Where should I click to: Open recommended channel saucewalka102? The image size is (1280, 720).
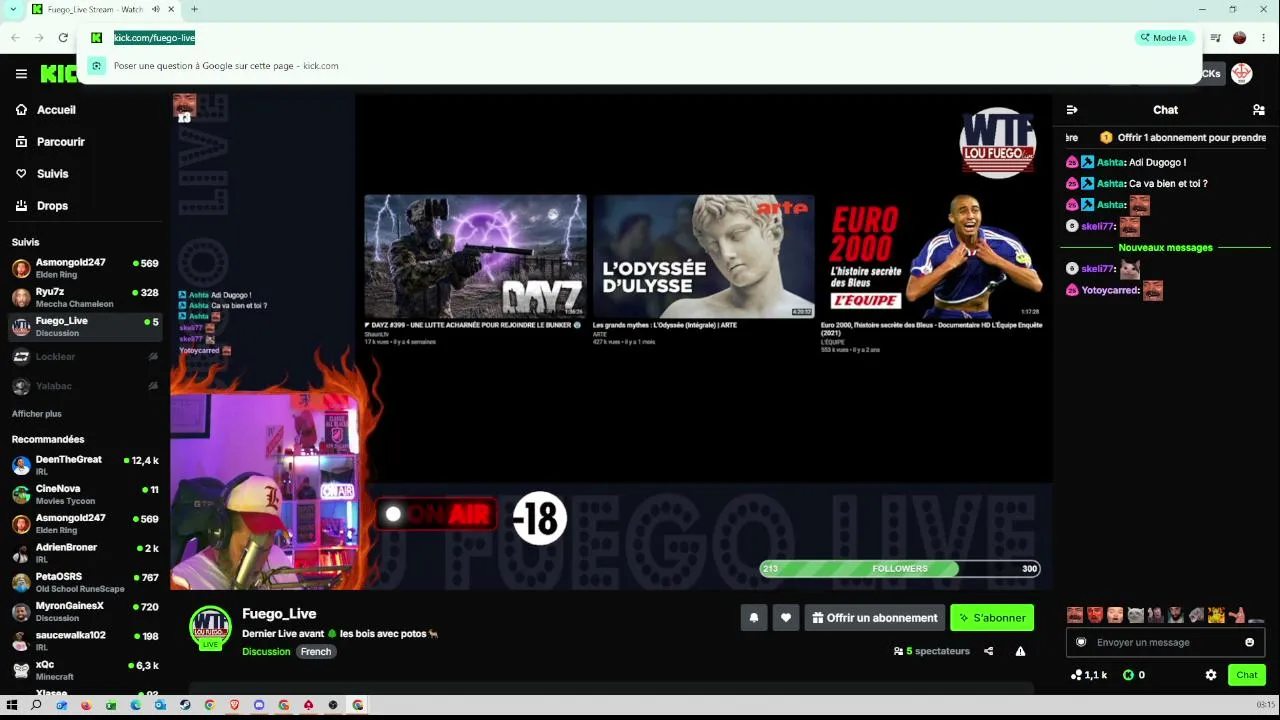coord(85,641)
